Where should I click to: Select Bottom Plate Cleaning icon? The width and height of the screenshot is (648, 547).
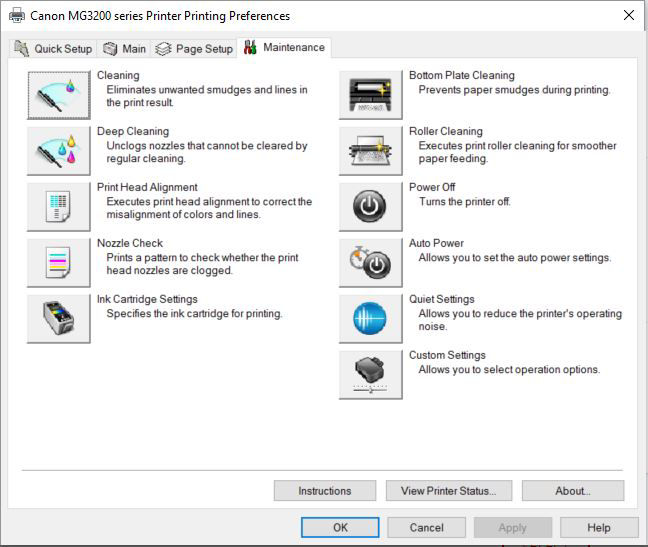[x=370, y=95]
